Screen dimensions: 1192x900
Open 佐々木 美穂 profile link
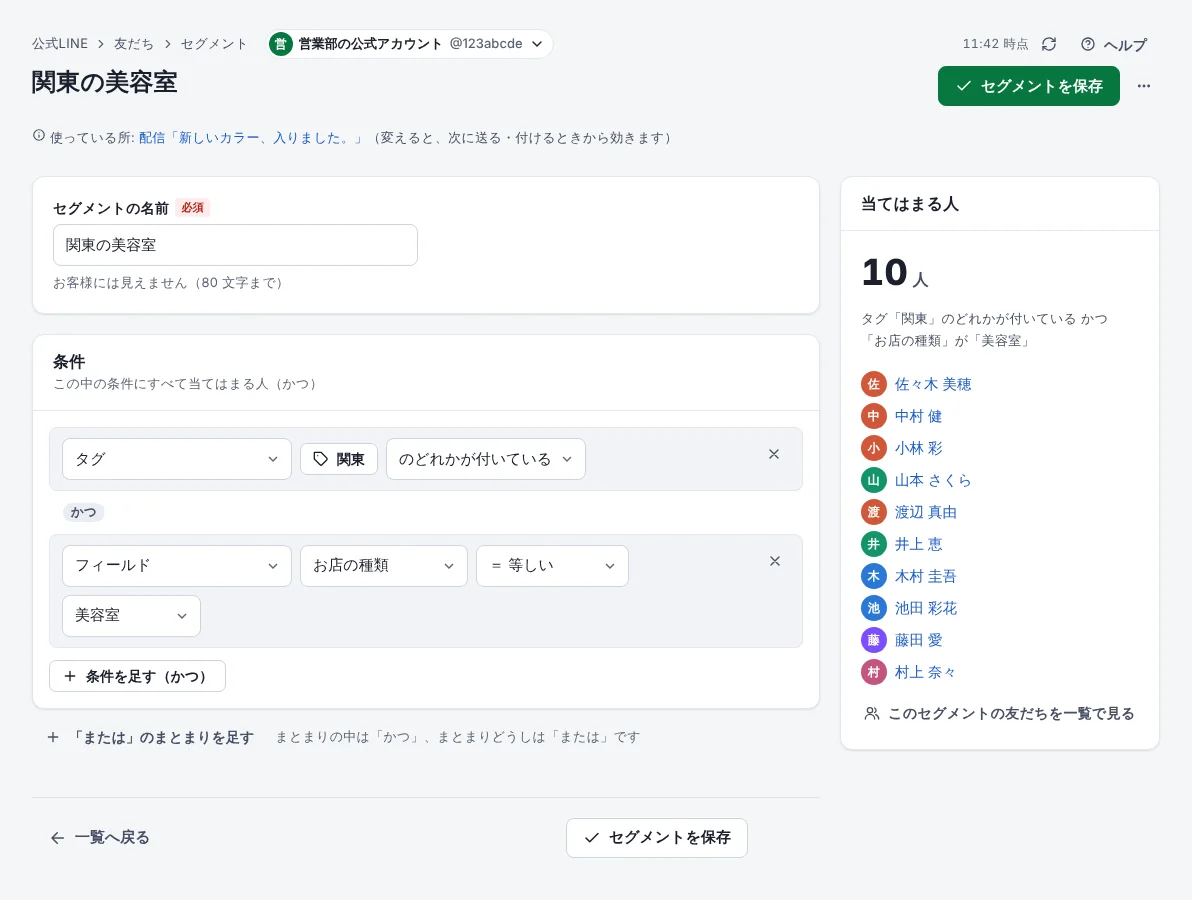(933, 385)
